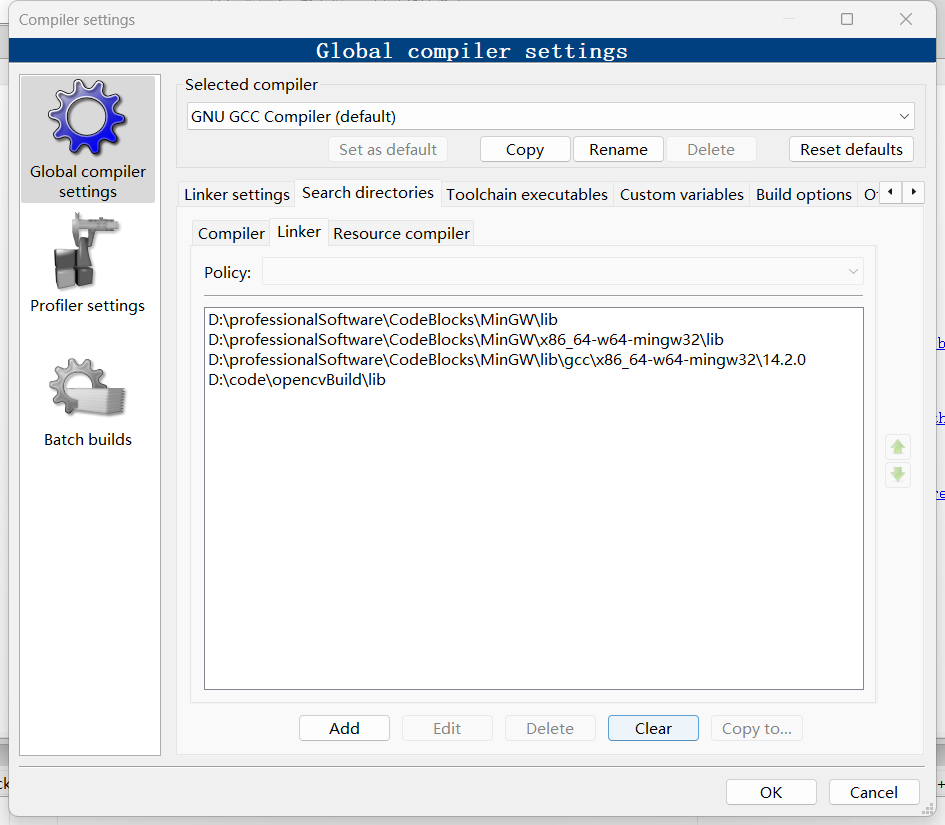The width and height of the screenshot is (945, 825).
Task: Switch to Search directories tab
Action: 368,193
